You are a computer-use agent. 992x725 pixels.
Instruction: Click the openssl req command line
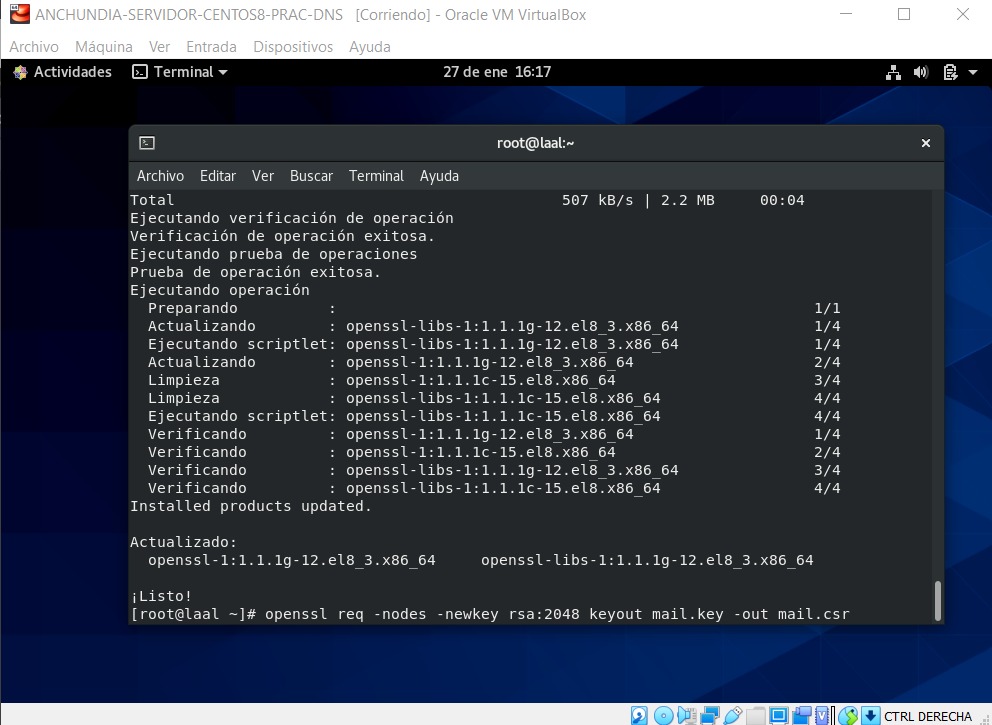[490, 614]
